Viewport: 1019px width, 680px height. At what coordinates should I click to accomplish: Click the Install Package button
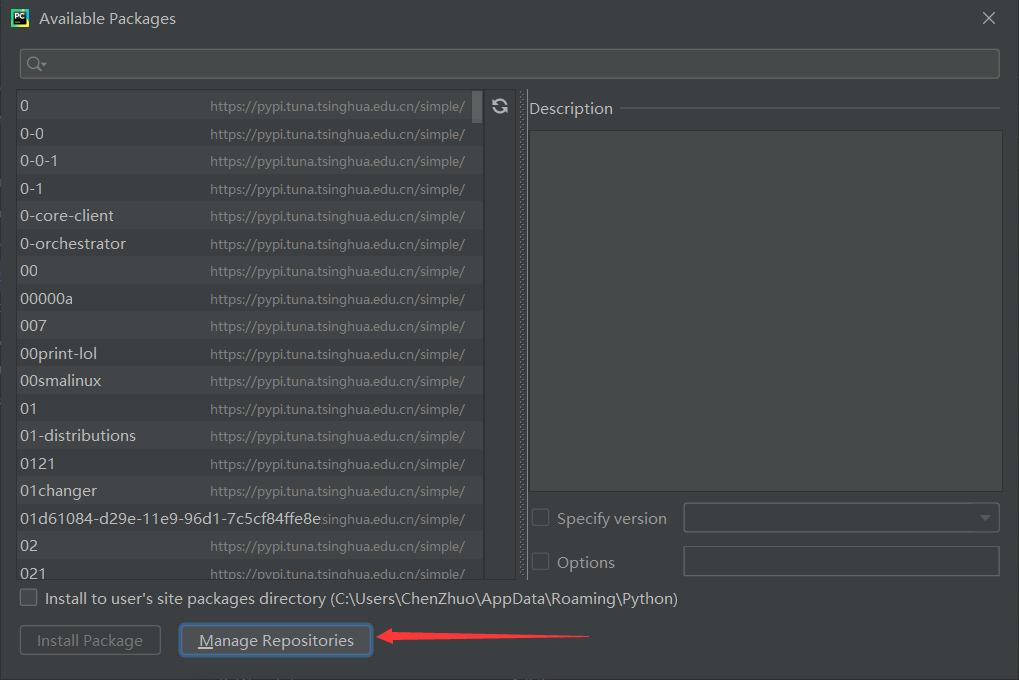(90, 640)
